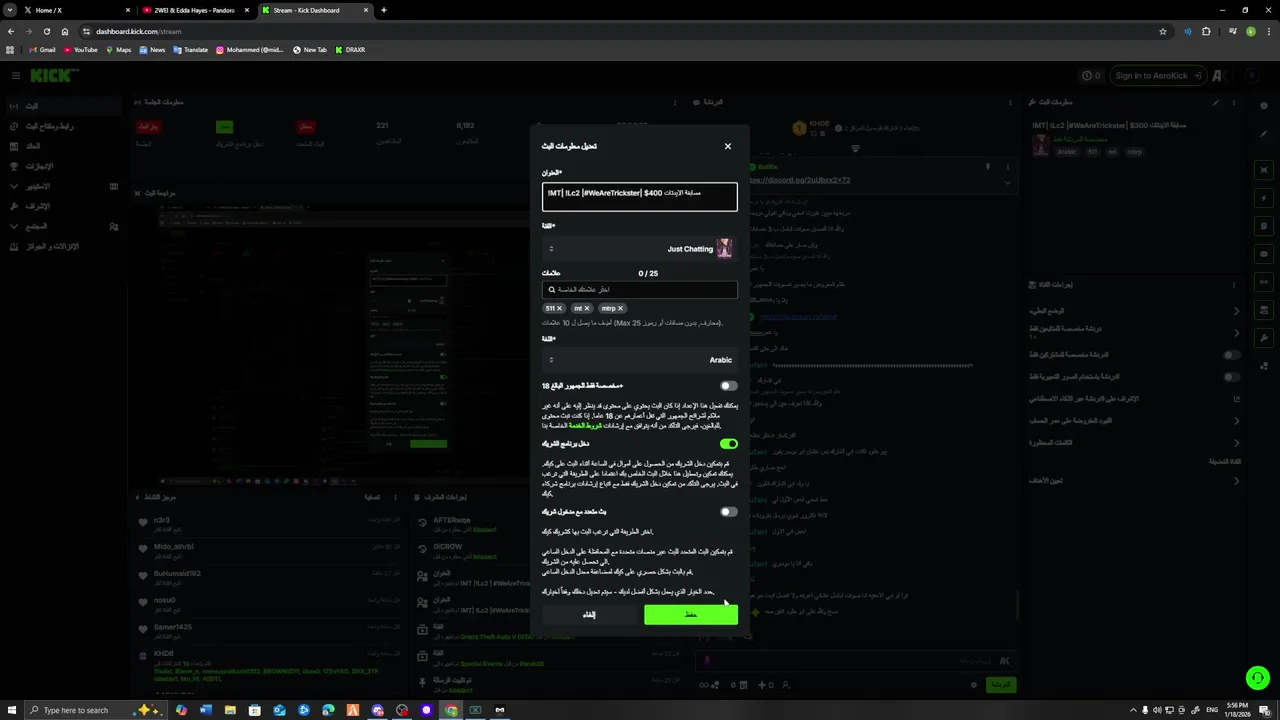
Task: Disable the partner program income toggle
Action: click(x=729, y=444)
